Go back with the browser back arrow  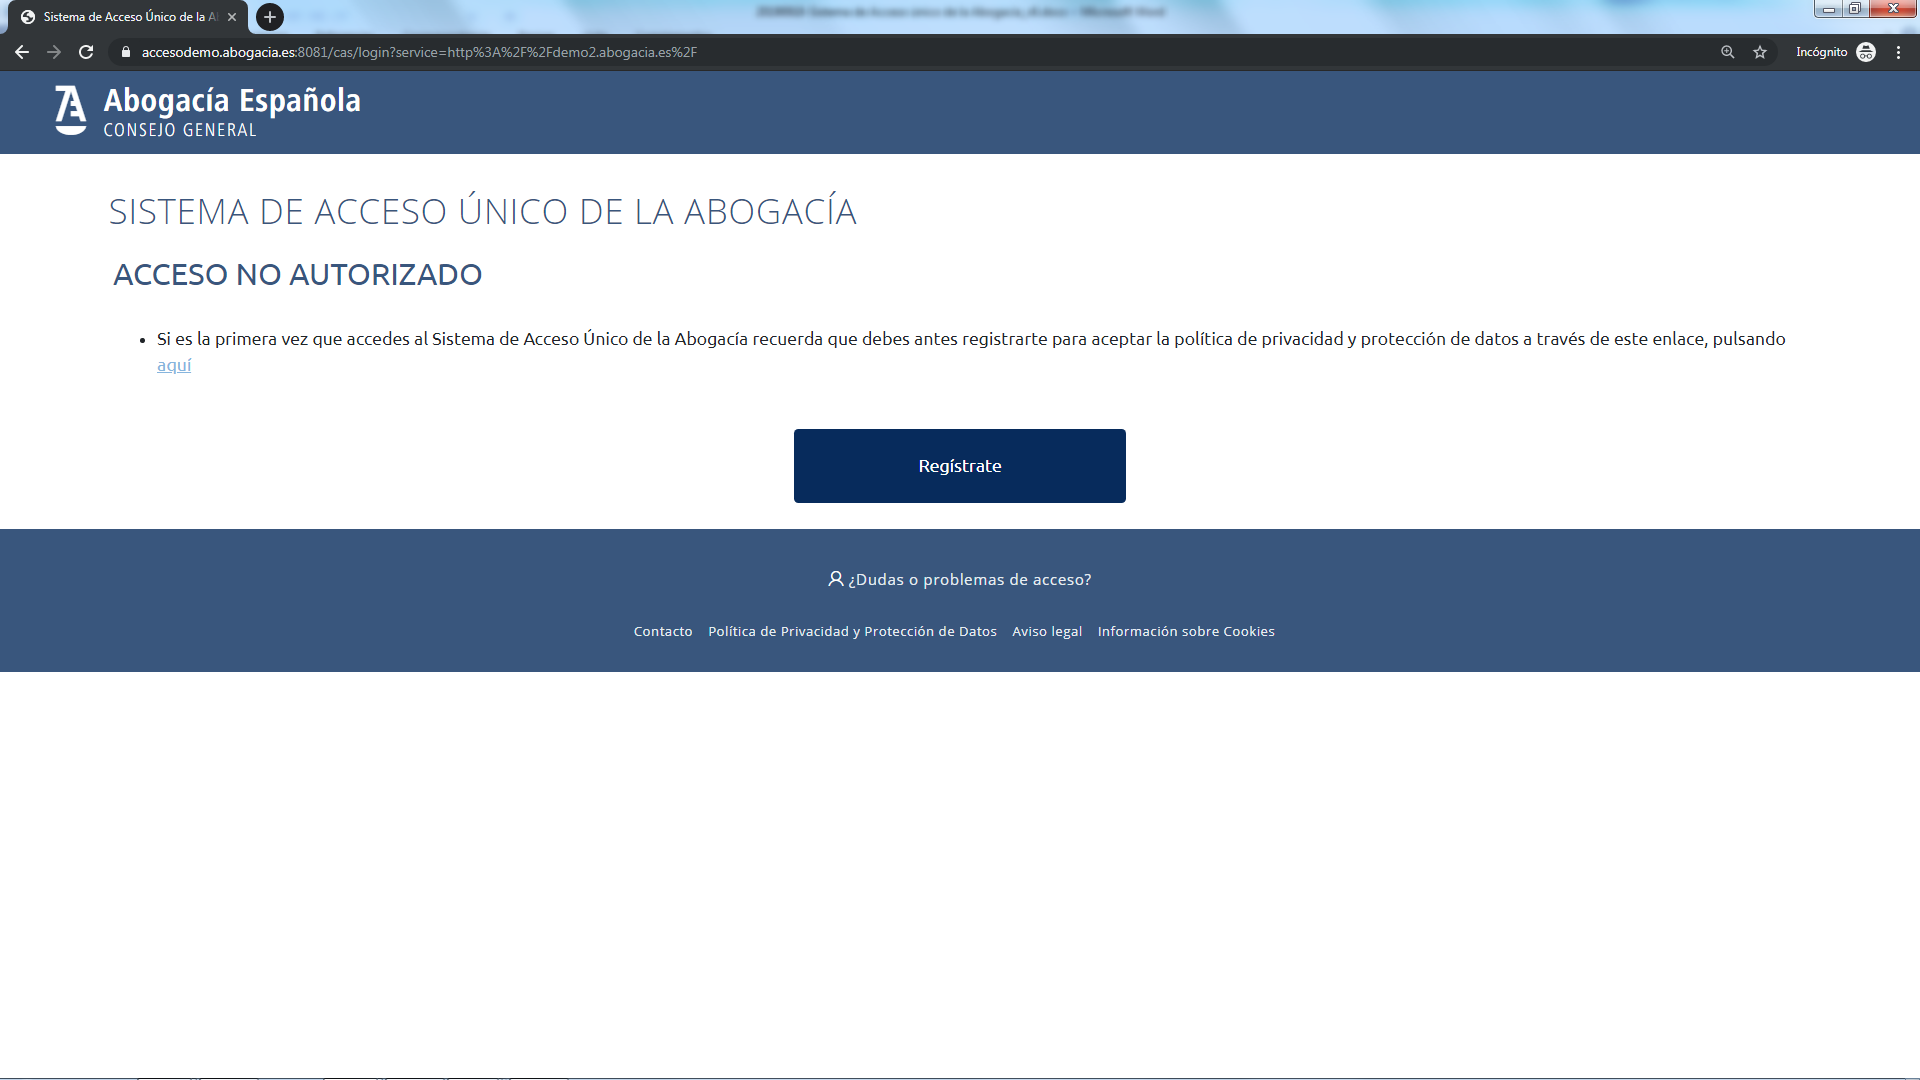coord(22,52)
